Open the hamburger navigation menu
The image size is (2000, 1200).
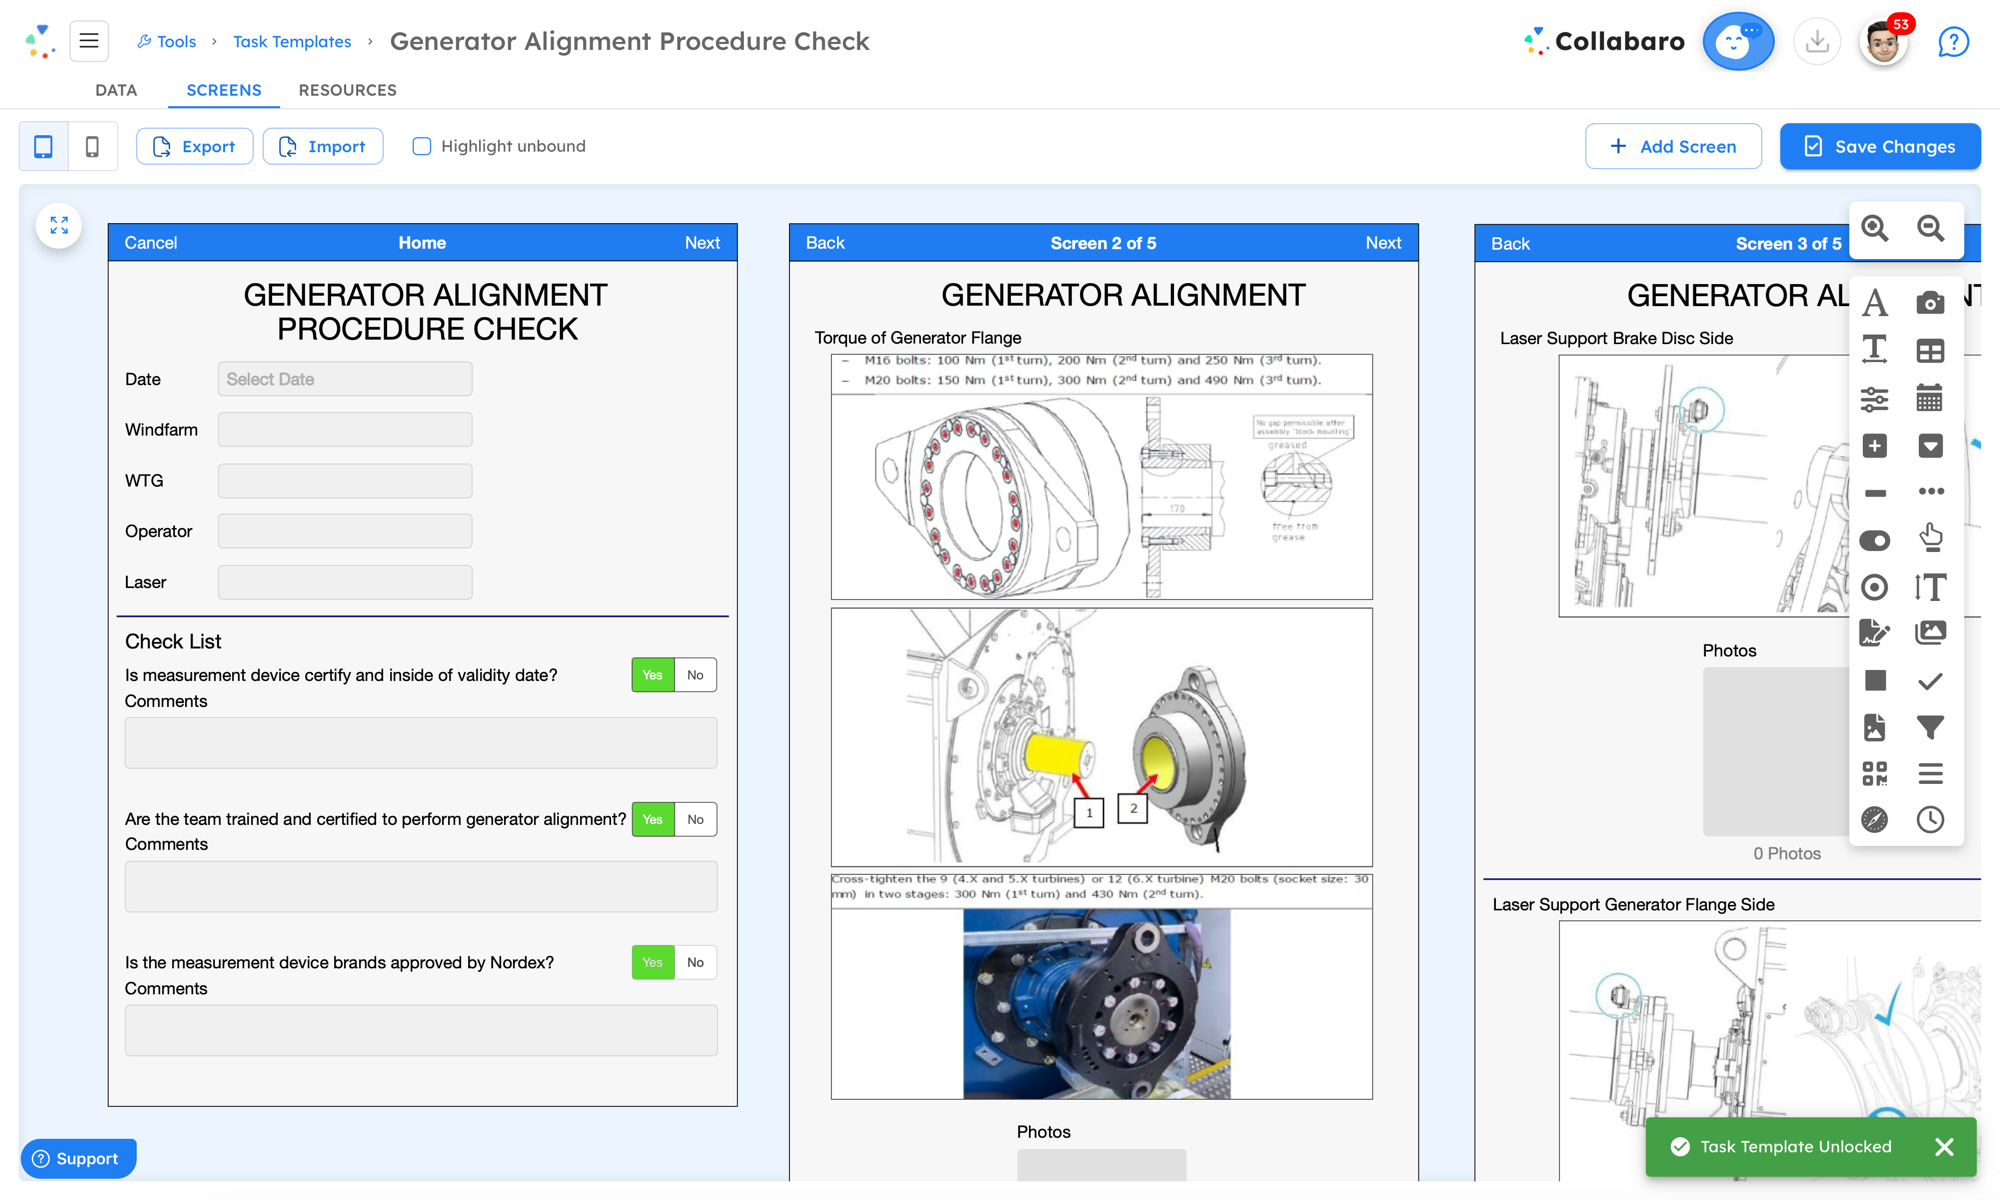click(x=89, y=41)
